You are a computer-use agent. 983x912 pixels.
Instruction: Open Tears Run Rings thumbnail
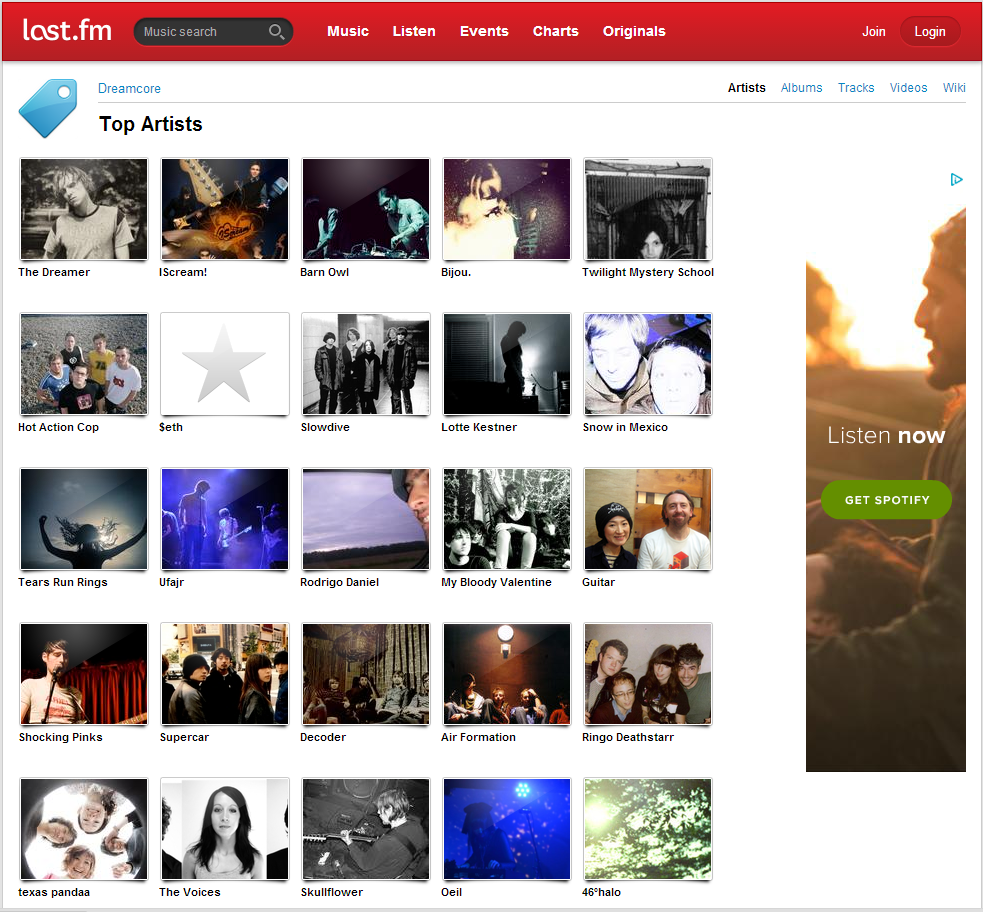[84, 518]
